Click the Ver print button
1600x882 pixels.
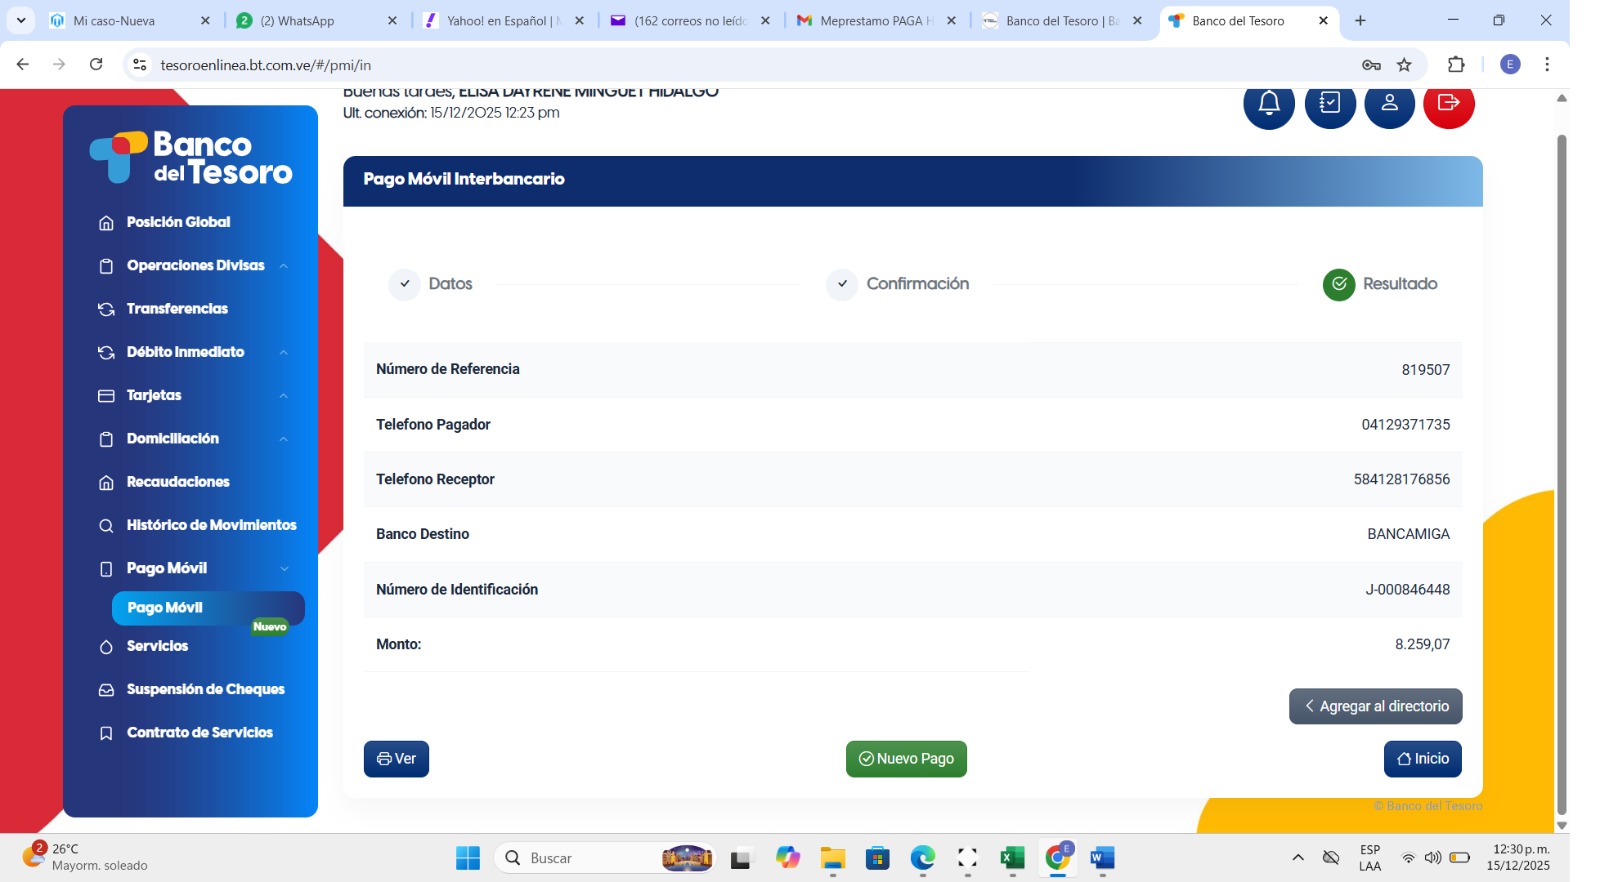pyautogui.click(x=396, y=759)
